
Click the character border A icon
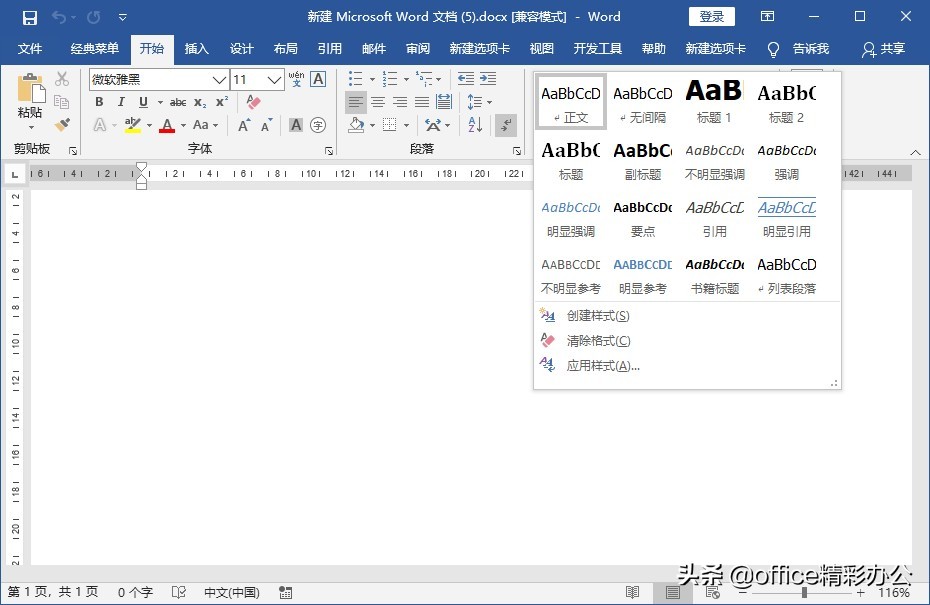coord(318,79)
